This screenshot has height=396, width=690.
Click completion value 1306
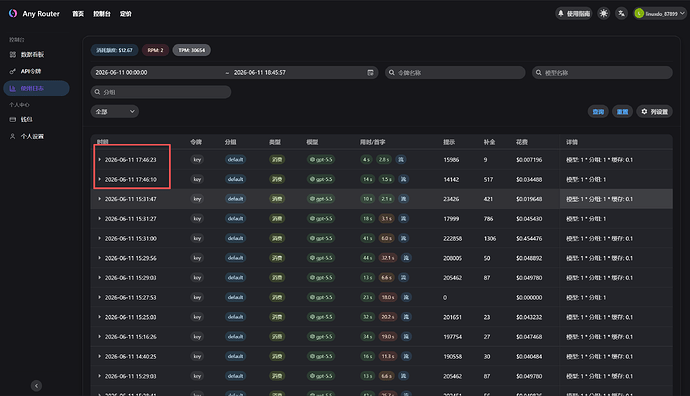490,238
